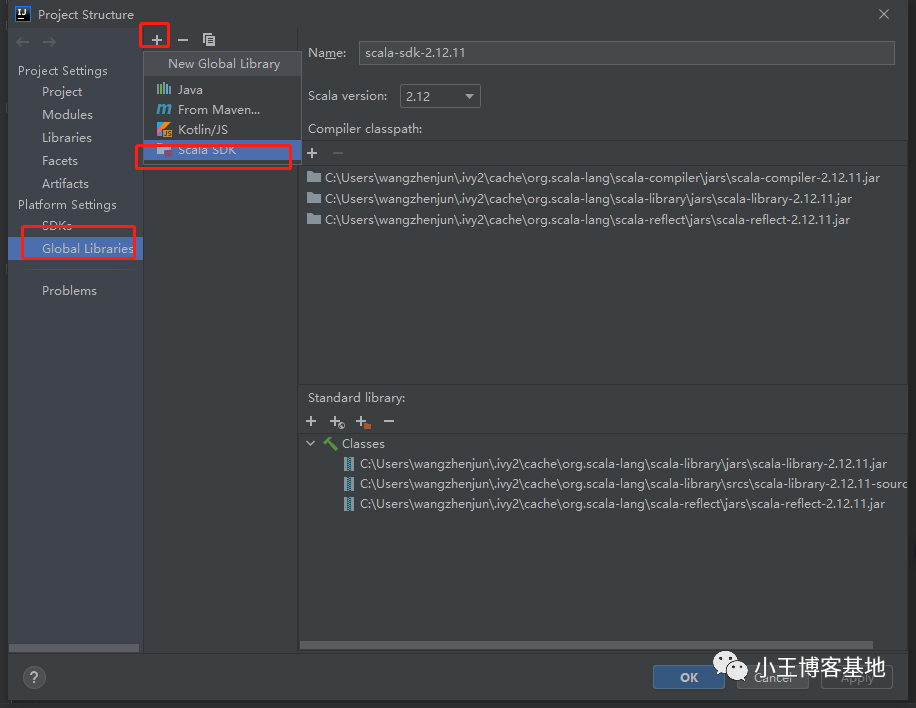Open the Scala version dropdown
Screen dimensions: 916x708
(440, 96)
